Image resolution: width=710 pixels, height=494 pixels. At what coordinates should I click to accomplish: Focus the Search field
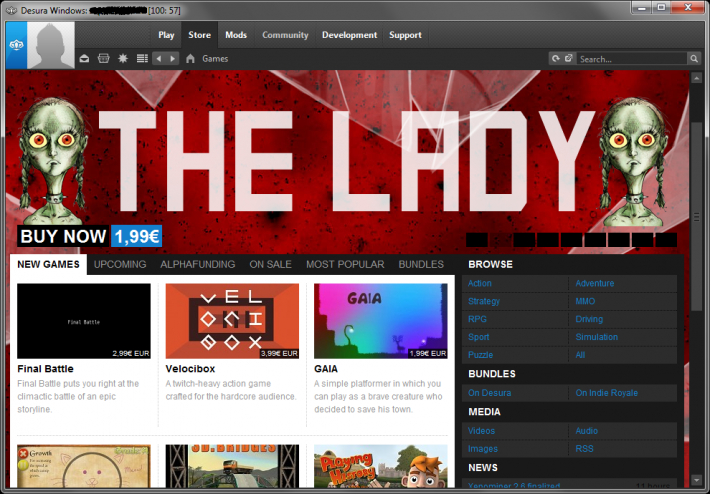[x=632, y=59]
